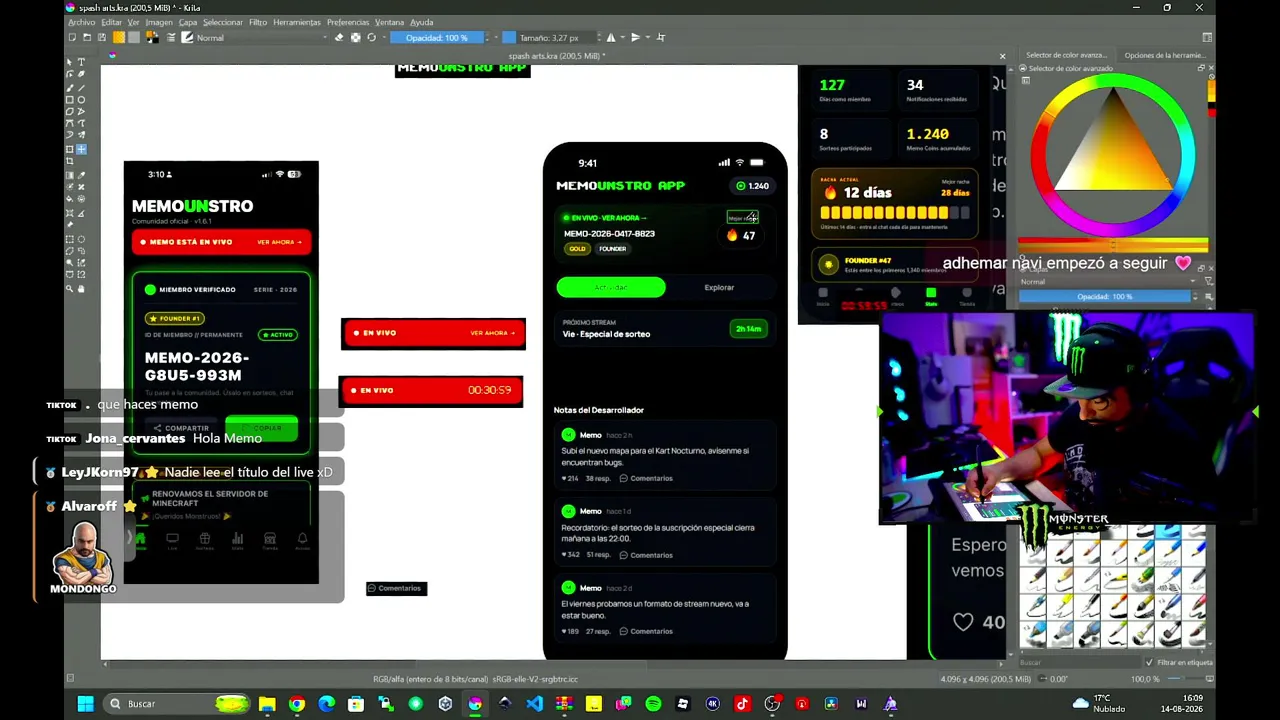1280x720 pixels.
Task: Select the Text tool in toolbox
Action: [x=81, y=62]
